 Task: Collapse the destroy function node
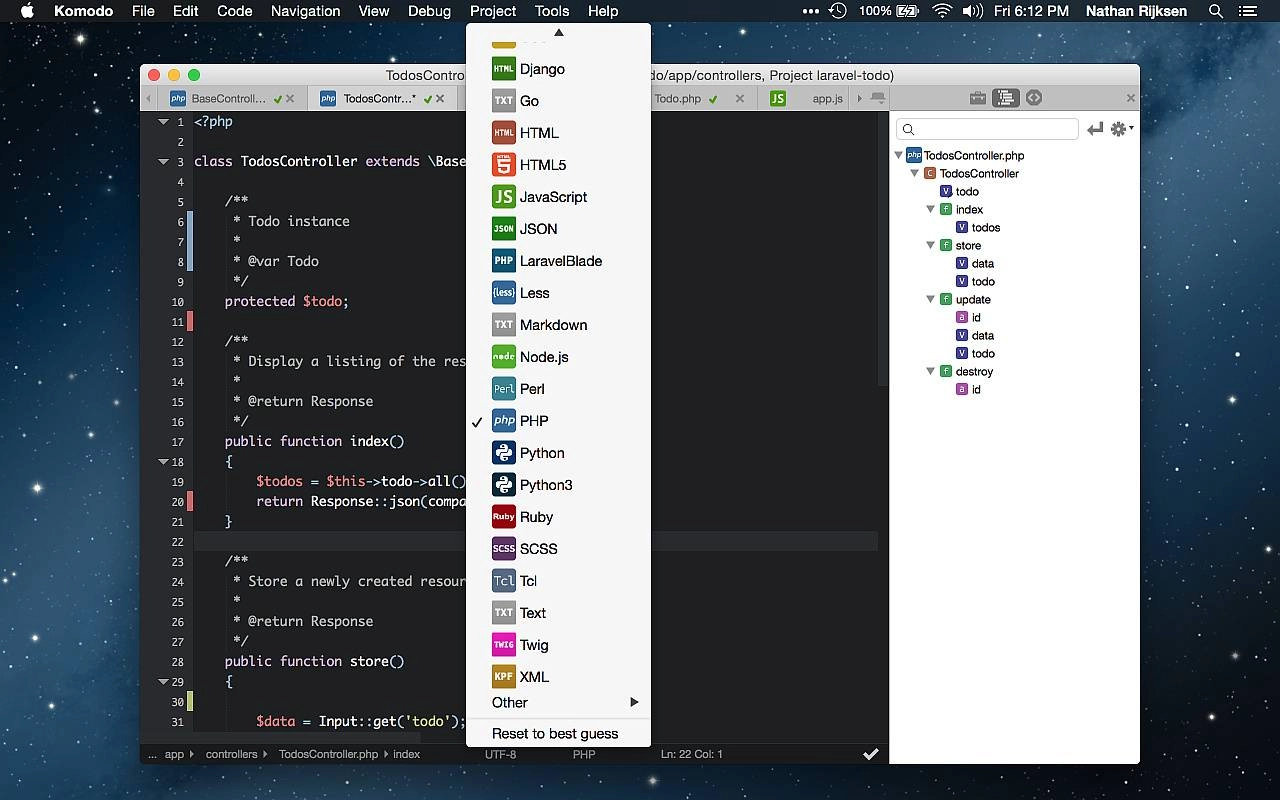click(x=931, y=371)
